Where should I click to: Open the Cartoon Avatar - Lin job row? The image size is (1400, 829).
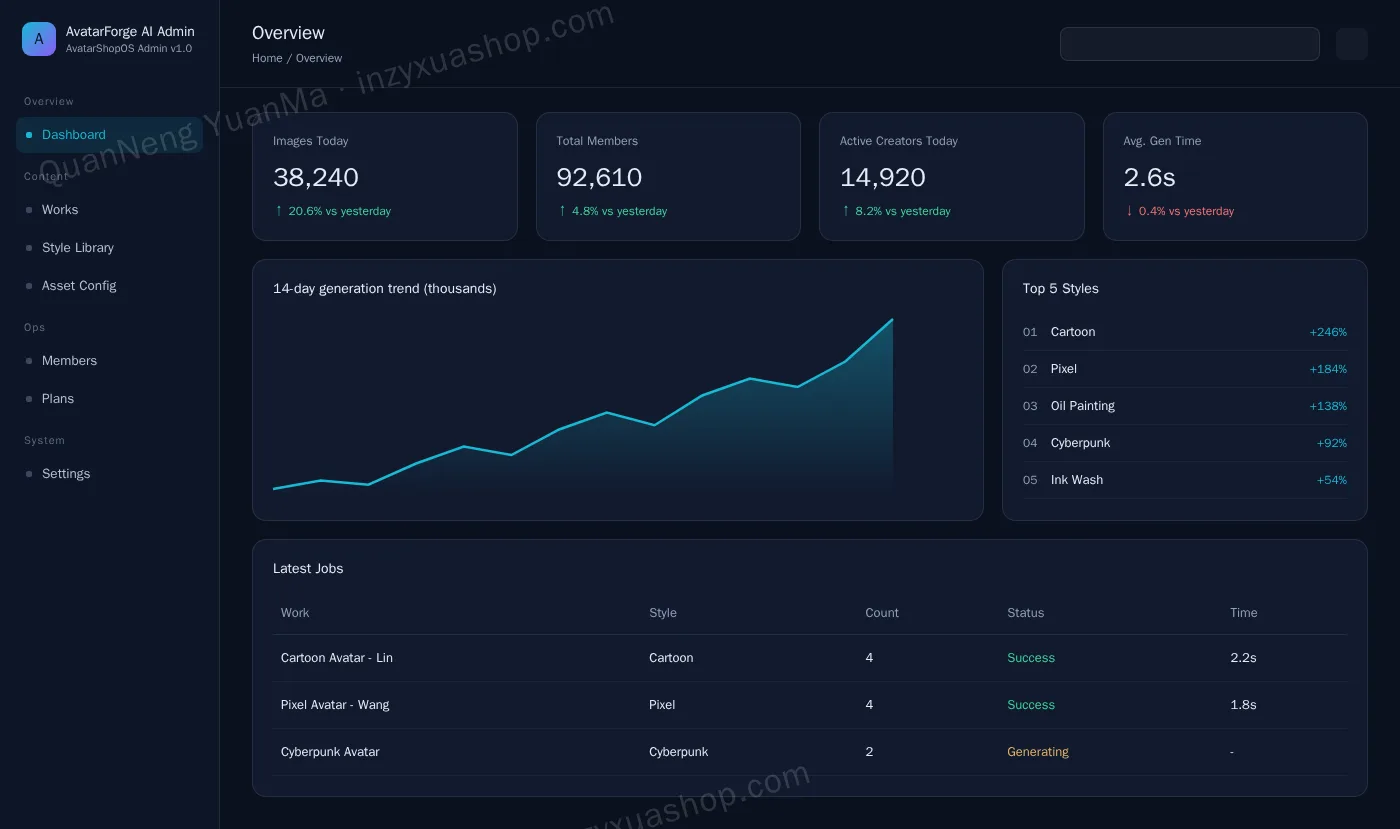(810, 658)
